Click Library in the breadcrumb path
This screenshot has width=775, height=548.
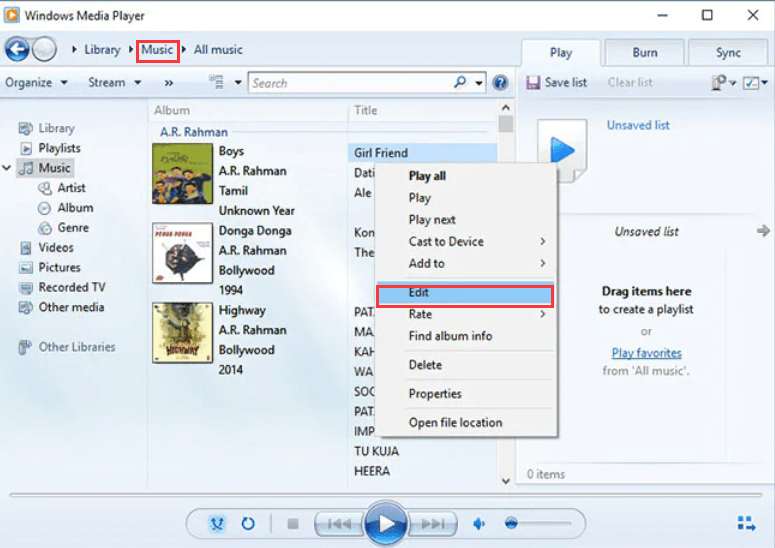tap(102, 50)
